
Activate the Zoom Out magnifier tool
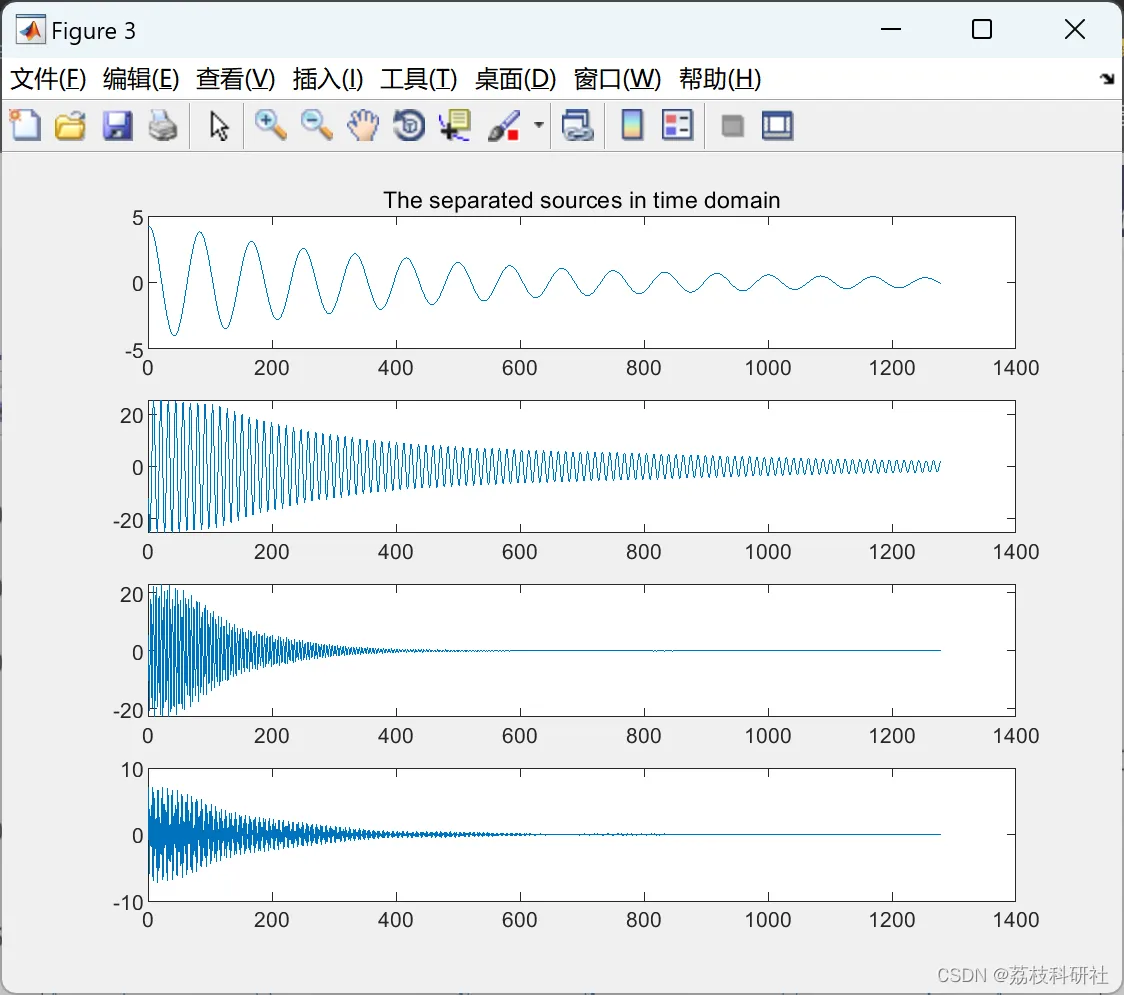[316, 125]
